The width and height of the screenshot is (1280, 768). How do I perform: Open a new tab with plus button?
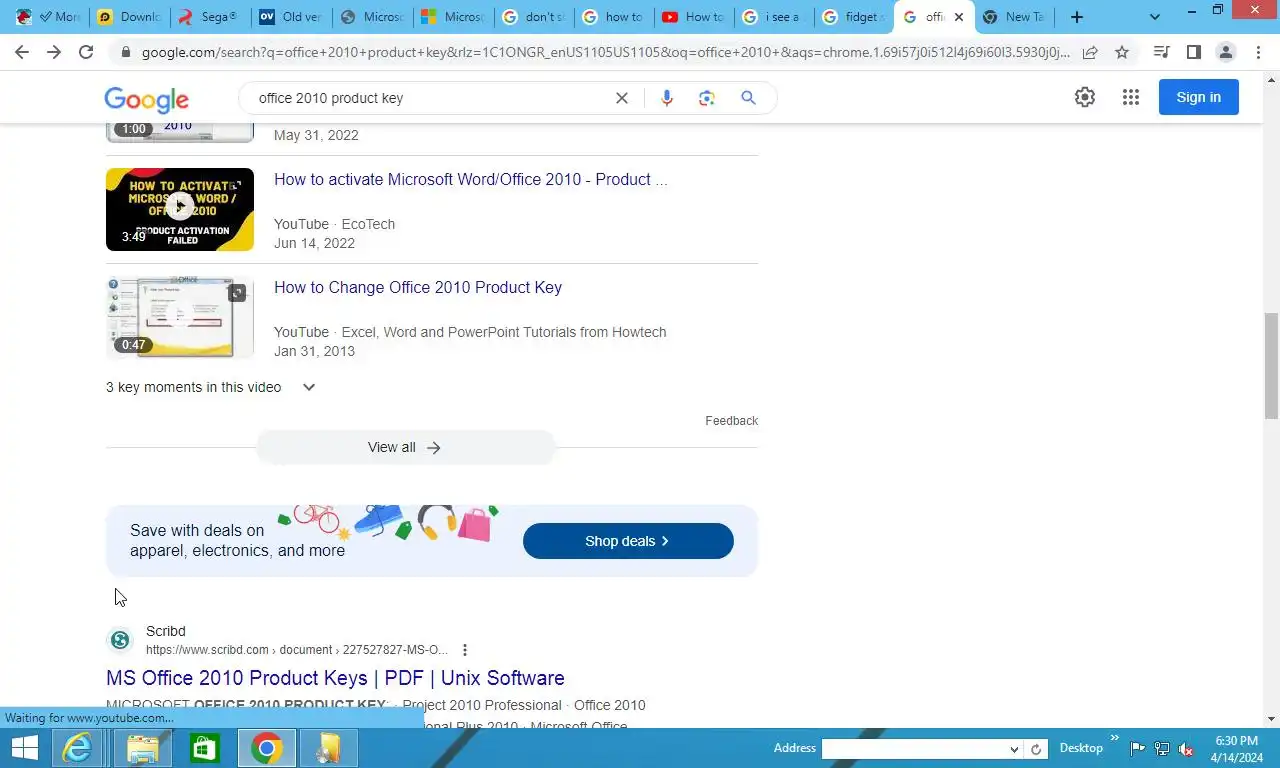tap(1077, 17)
